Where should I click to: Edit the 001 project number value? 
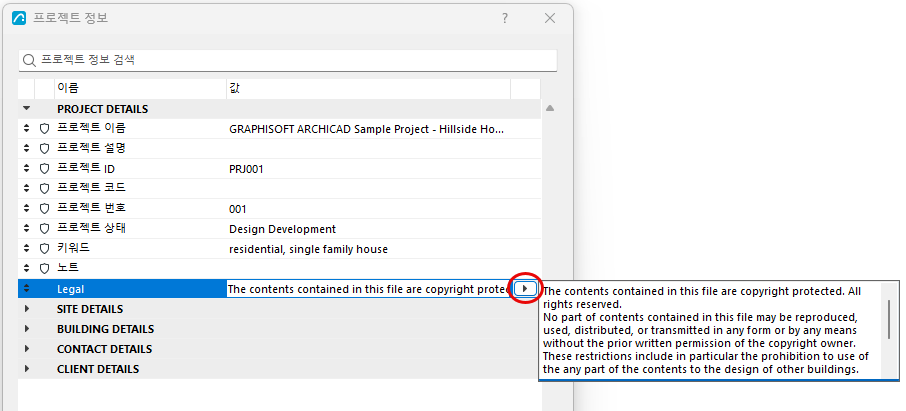click(237, 209)
